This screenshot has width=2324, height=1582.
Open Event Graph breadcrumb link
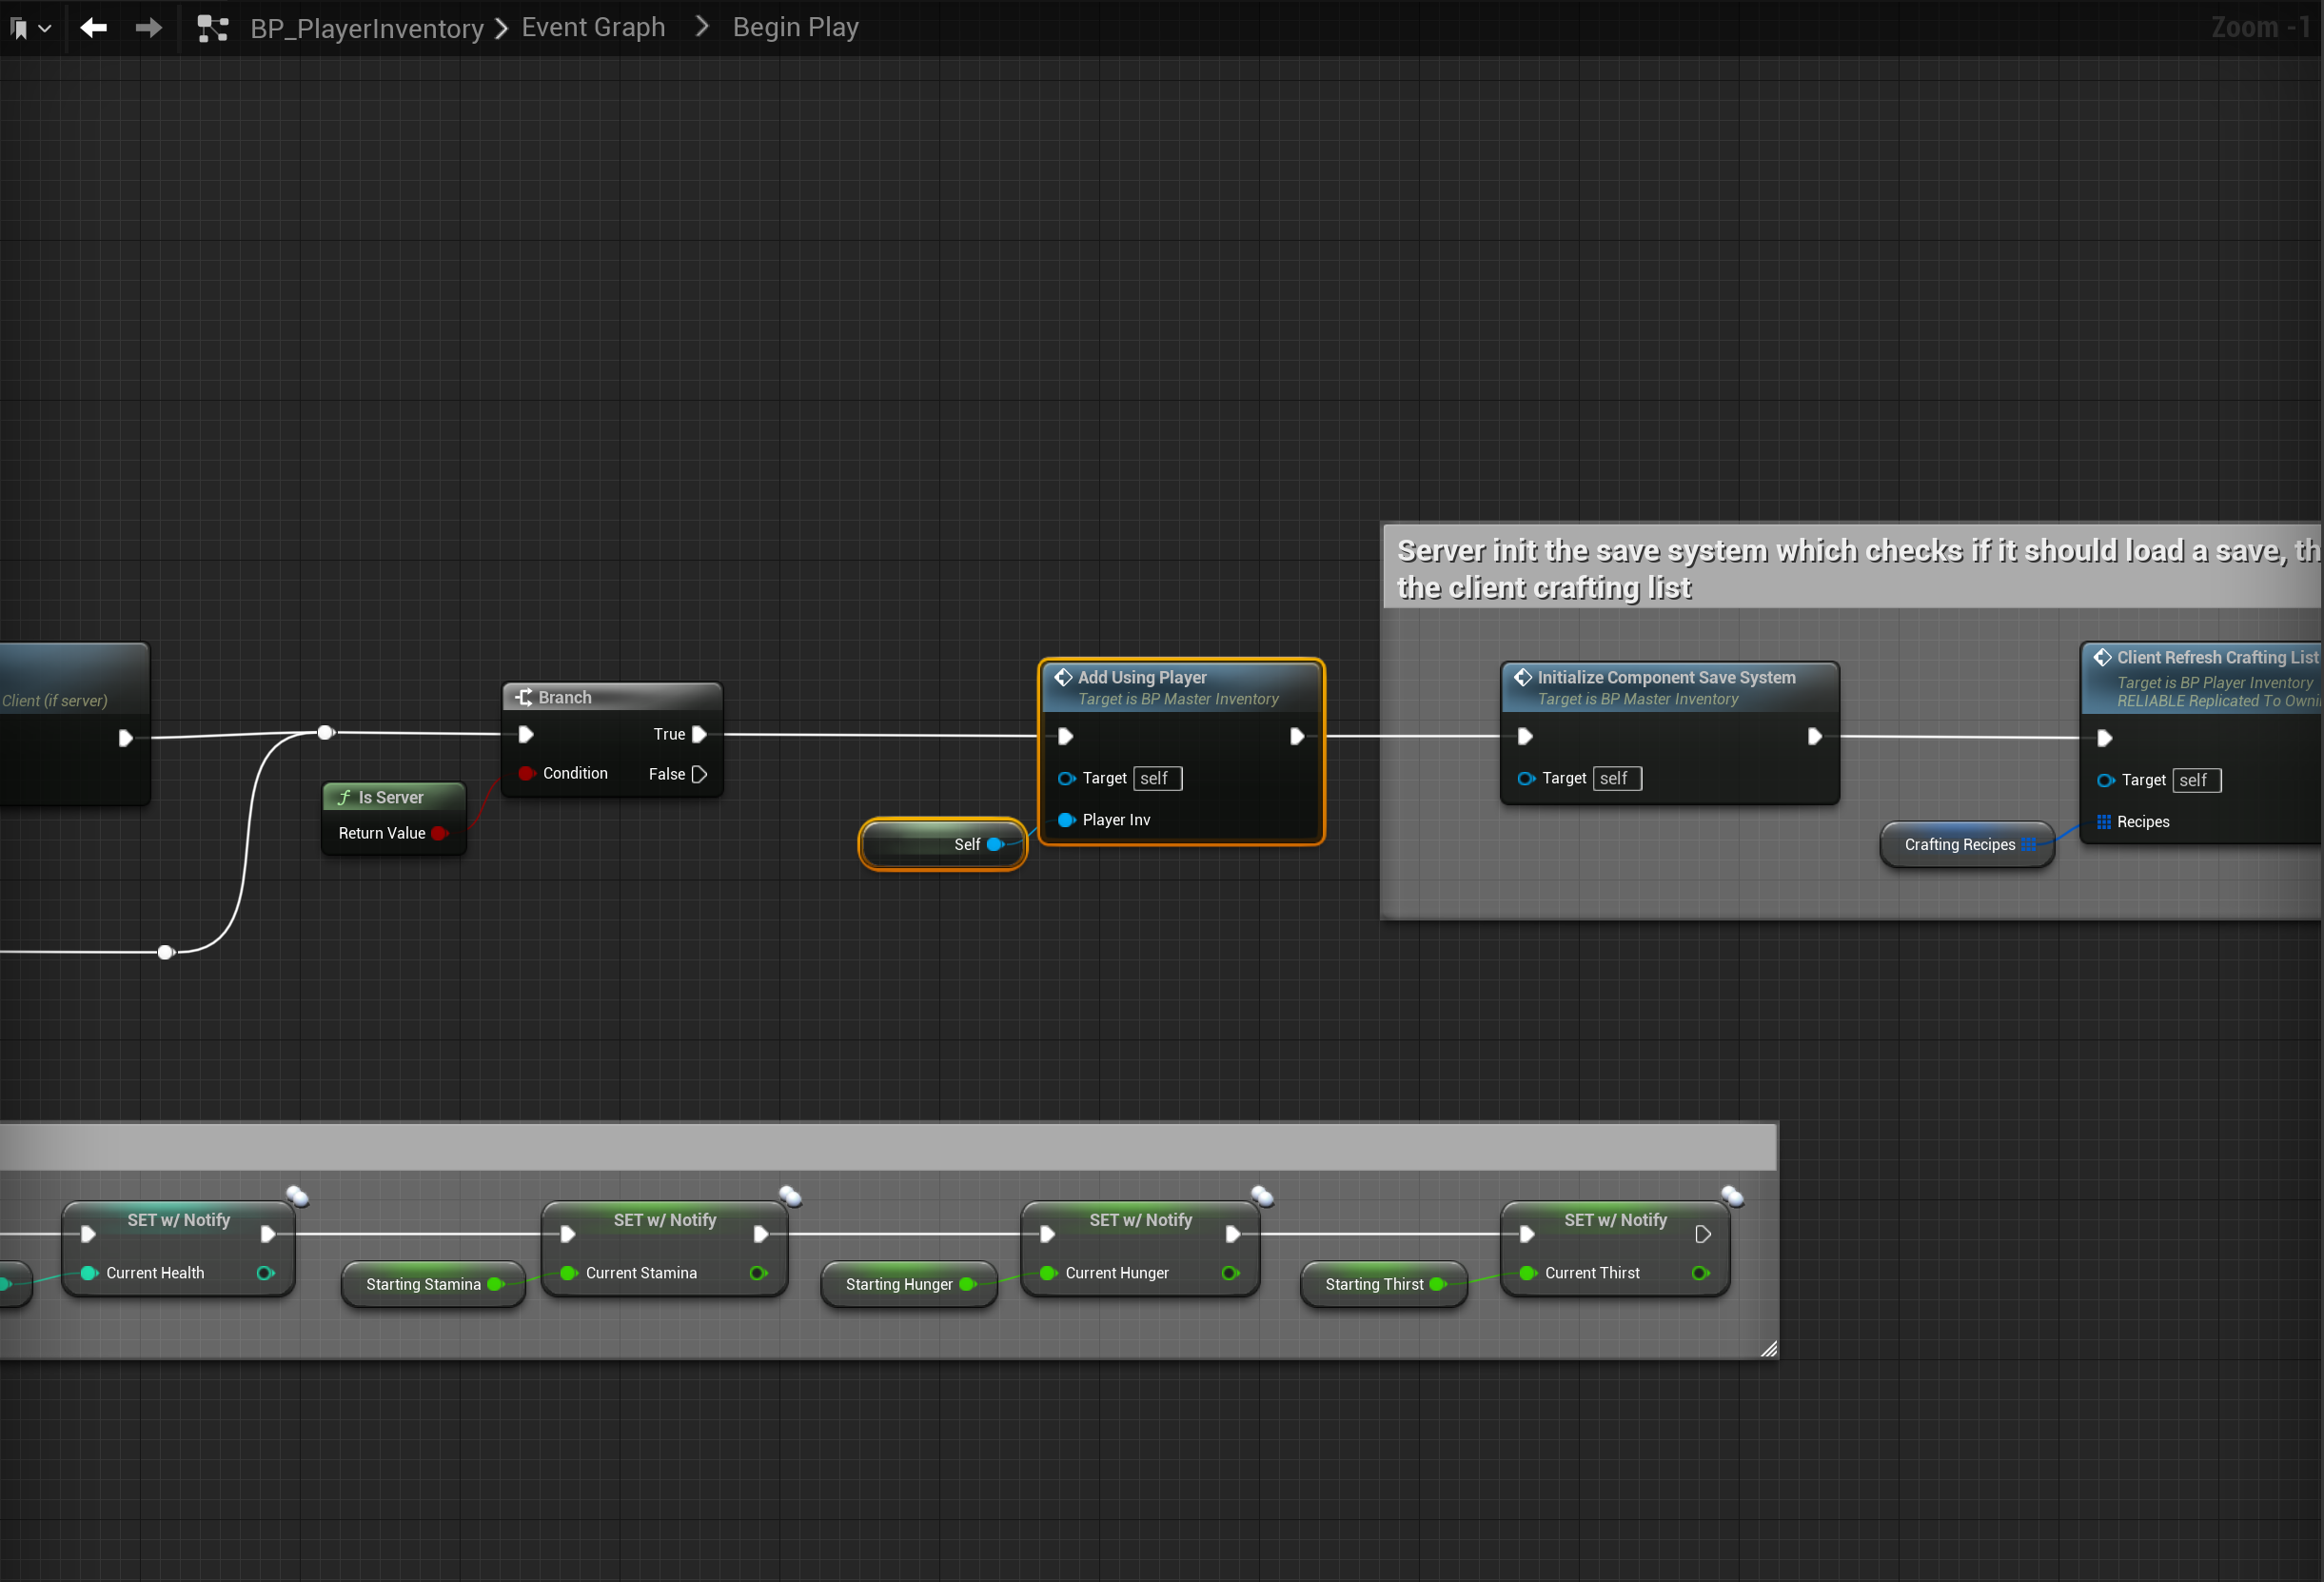[x=593, y=27]
